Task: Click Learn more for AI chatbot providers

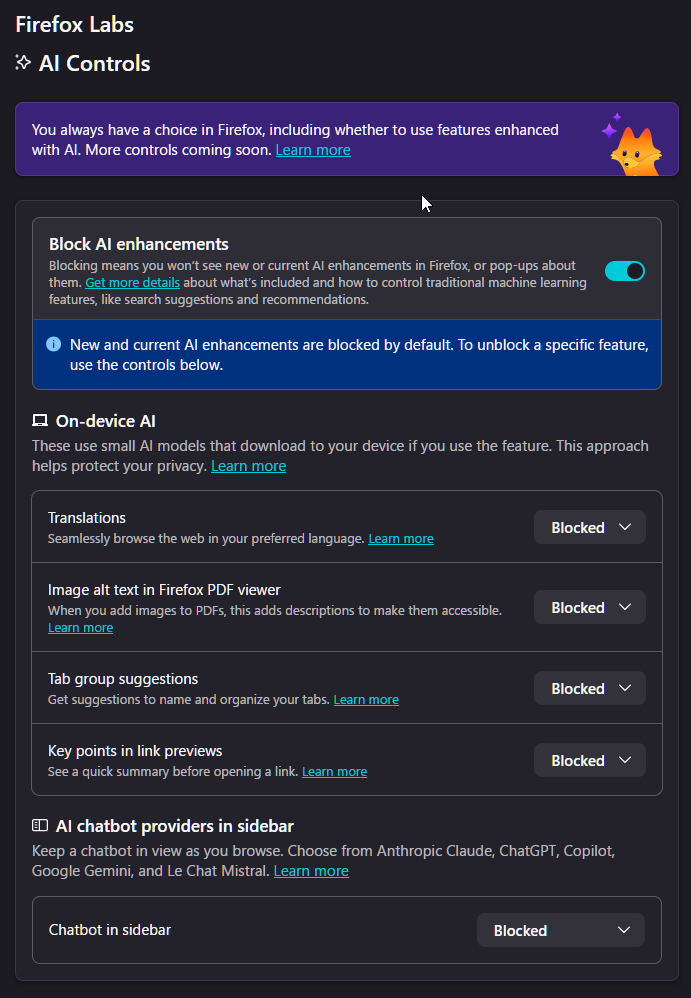Action: point(311,871)
